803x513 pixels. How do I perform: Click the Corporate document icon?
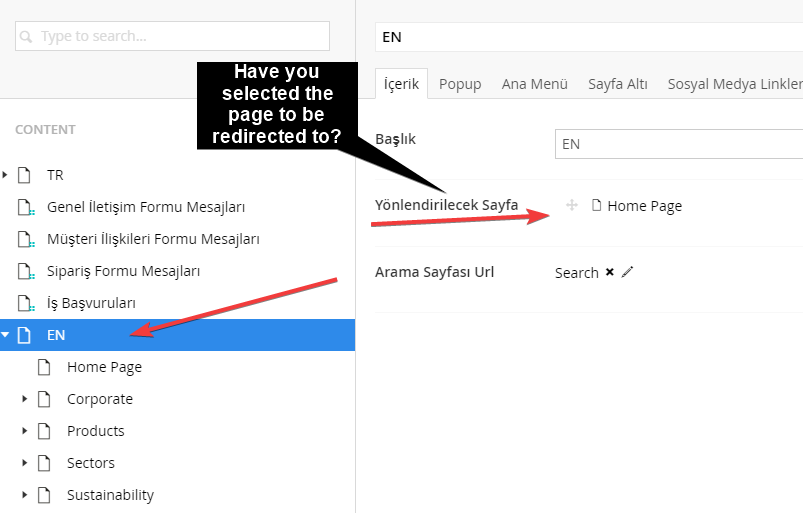pyautogui.click(x=44, y=399)
